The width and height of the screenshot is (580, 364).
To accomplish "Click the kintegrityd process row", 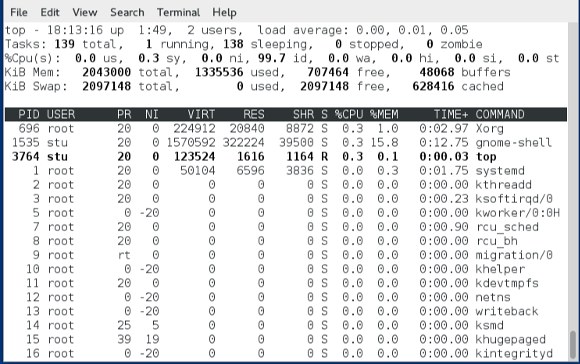I will click(x=286, y=354).
